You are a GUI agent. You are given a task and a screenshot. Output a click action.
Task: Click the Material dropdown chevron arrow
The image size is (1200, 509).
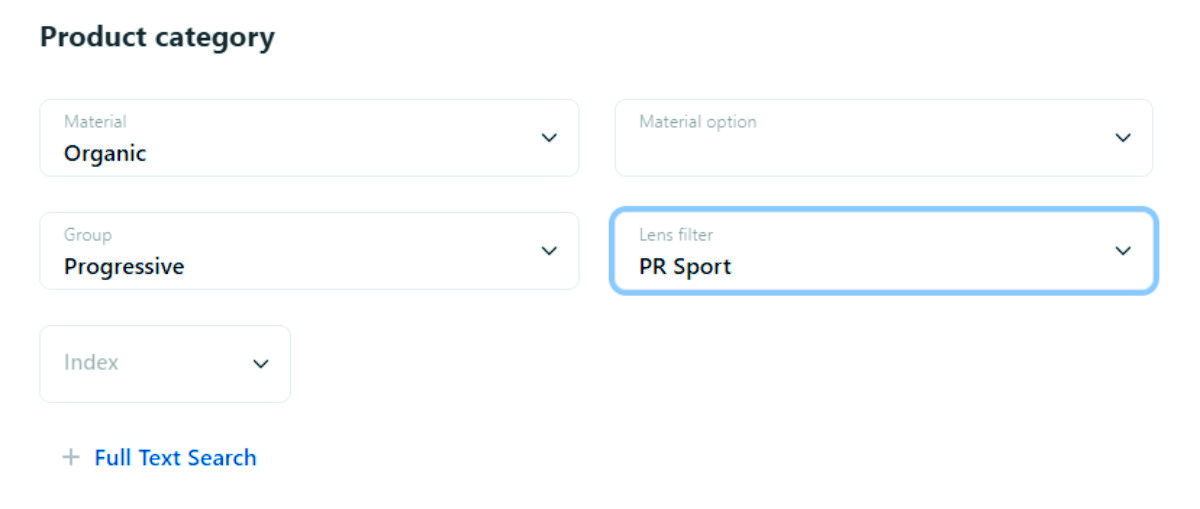[549, 138]
